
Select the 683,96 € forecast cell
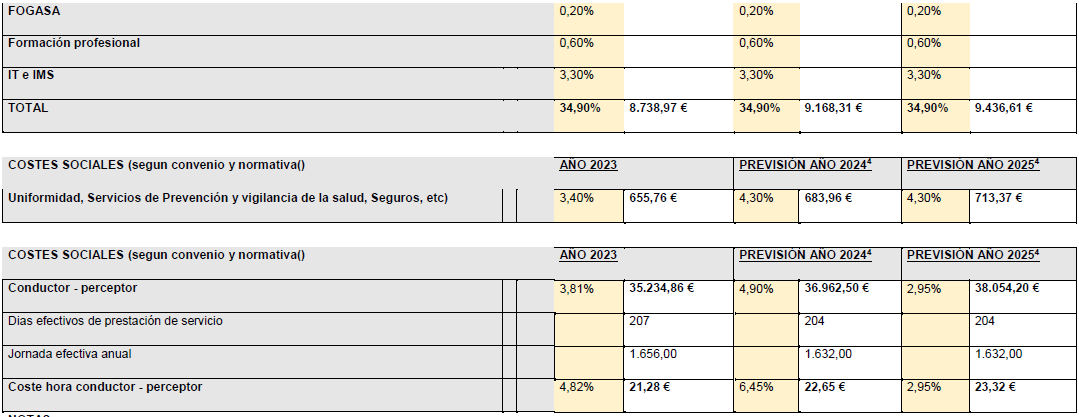[851, 205]
